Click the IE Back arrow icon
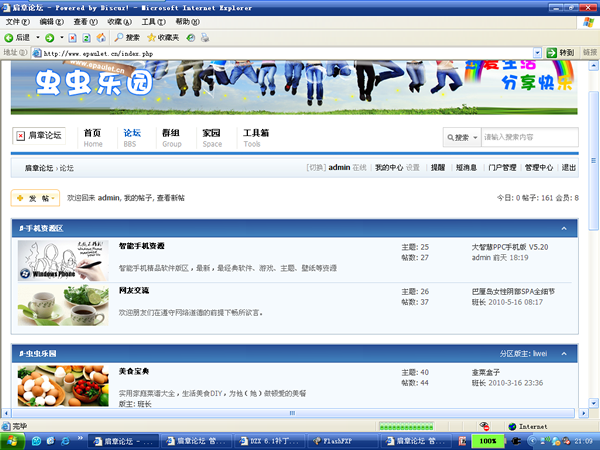Viewport: 600px width, 450px height. (8, 38)
